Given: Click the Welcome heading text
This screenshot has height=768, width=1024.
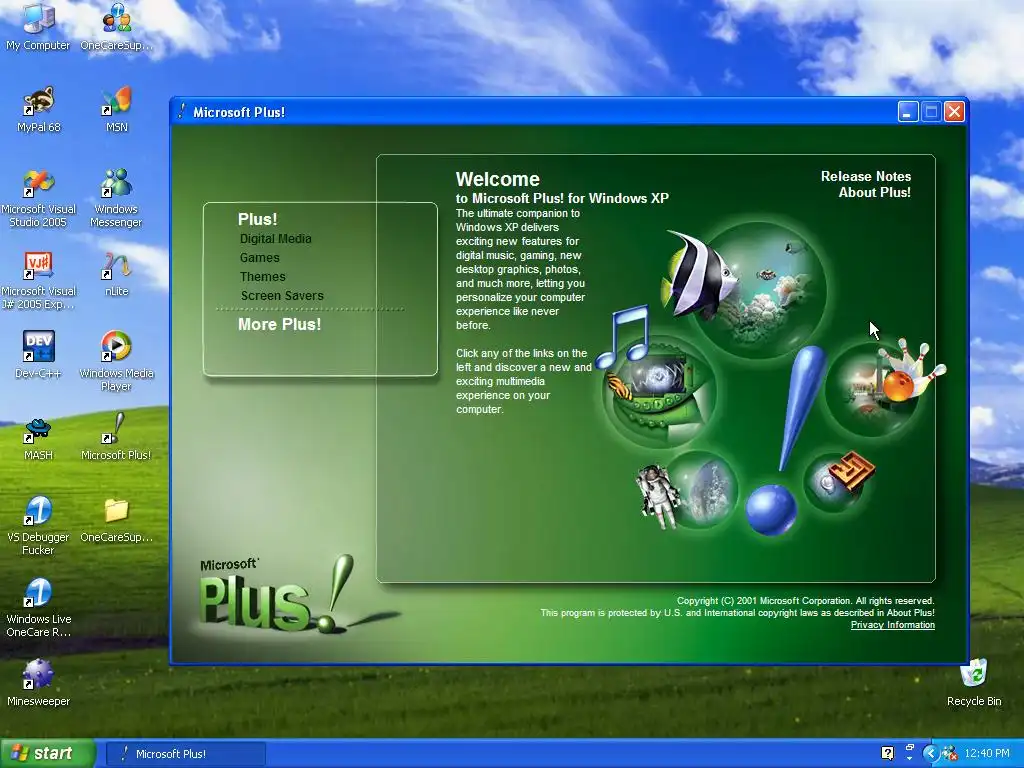Looking at the screenshot, I should click(x=498, y=180).
